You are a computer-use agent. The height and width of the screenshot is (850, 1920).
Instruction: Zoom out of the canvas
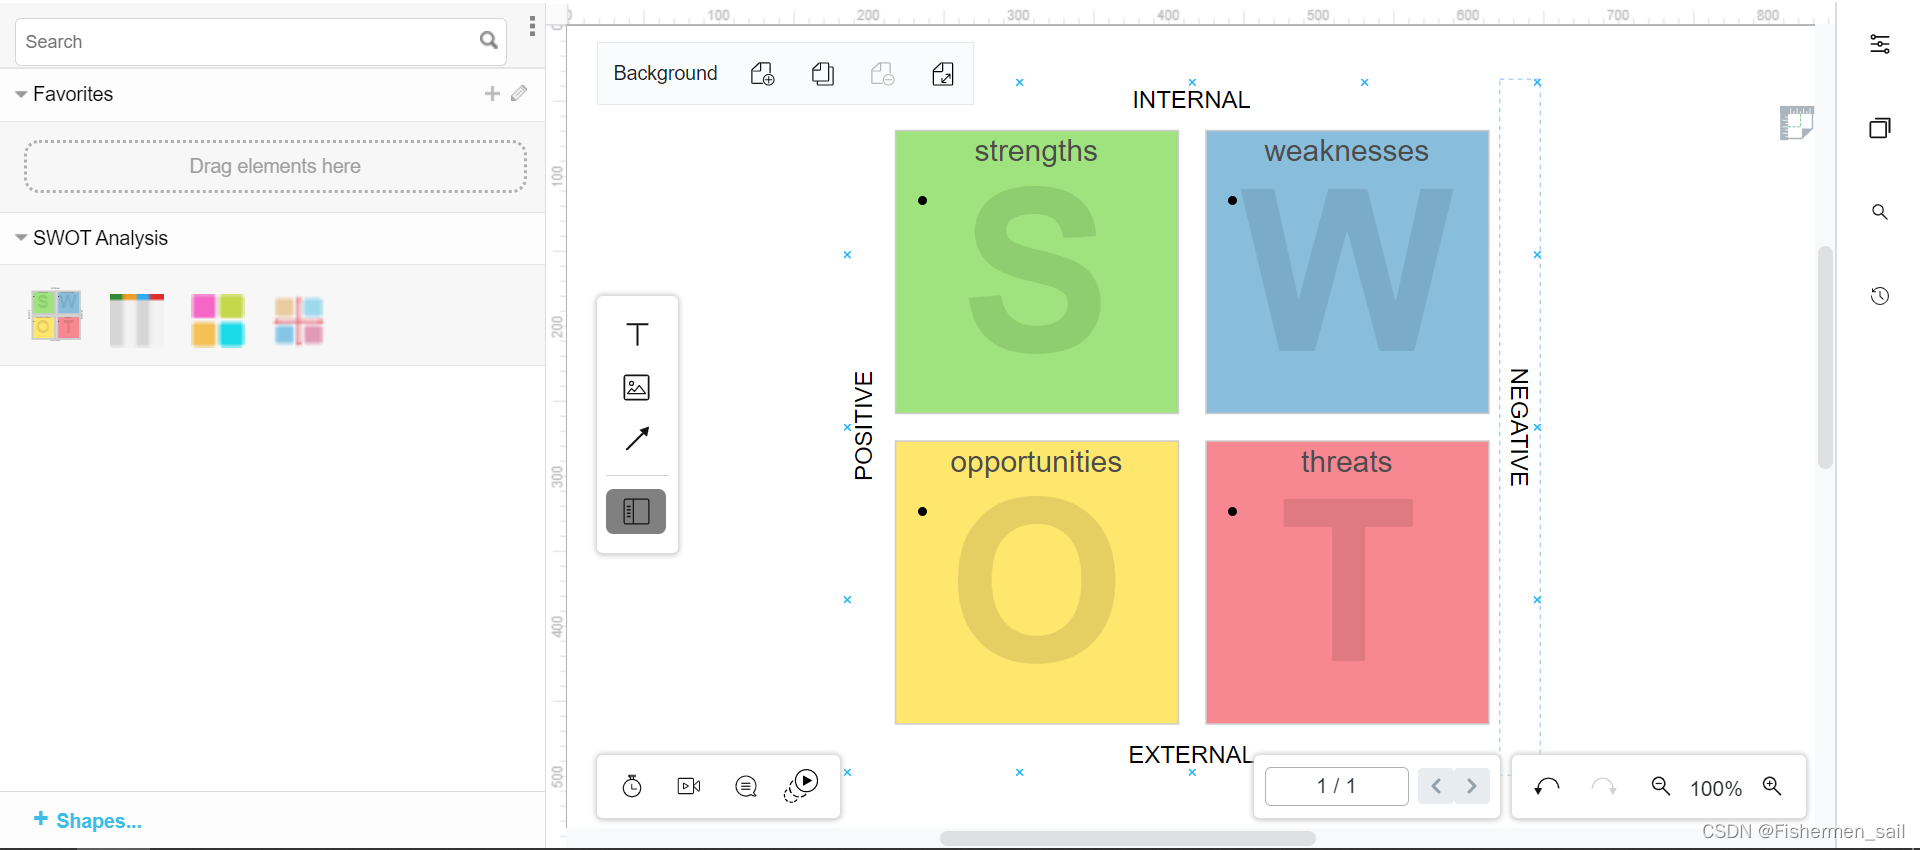coord(1661,787)
